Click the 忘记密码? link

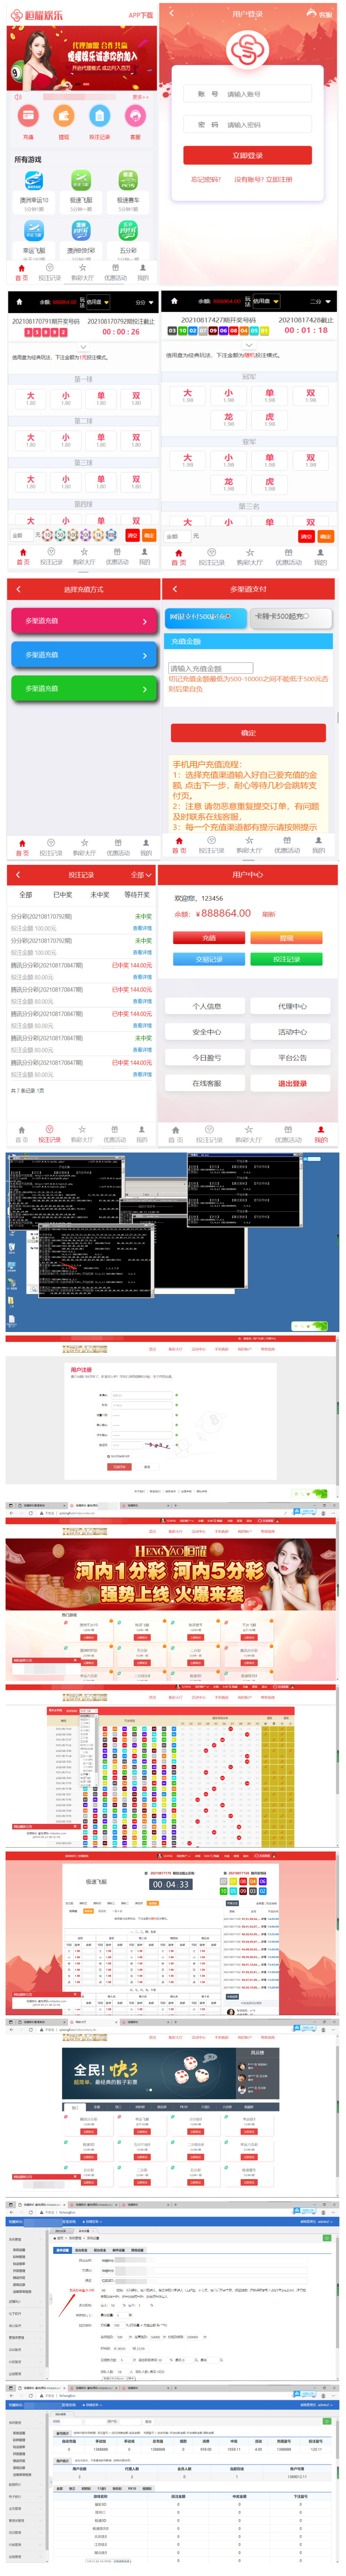(x=206, y=180)
